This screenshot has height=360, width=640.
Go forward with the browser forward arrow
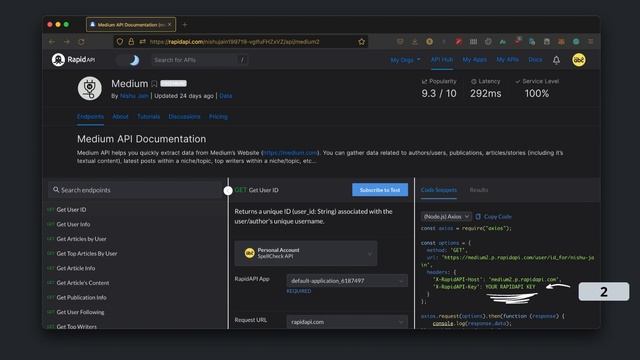point(67,42)
